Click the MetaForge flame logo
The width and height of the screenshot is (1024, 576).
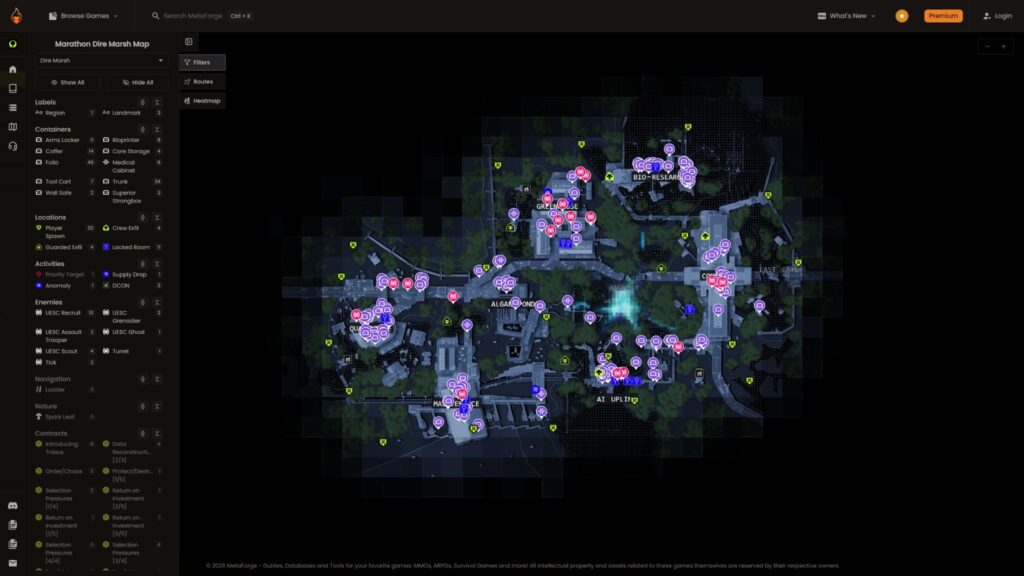(16, 16)
